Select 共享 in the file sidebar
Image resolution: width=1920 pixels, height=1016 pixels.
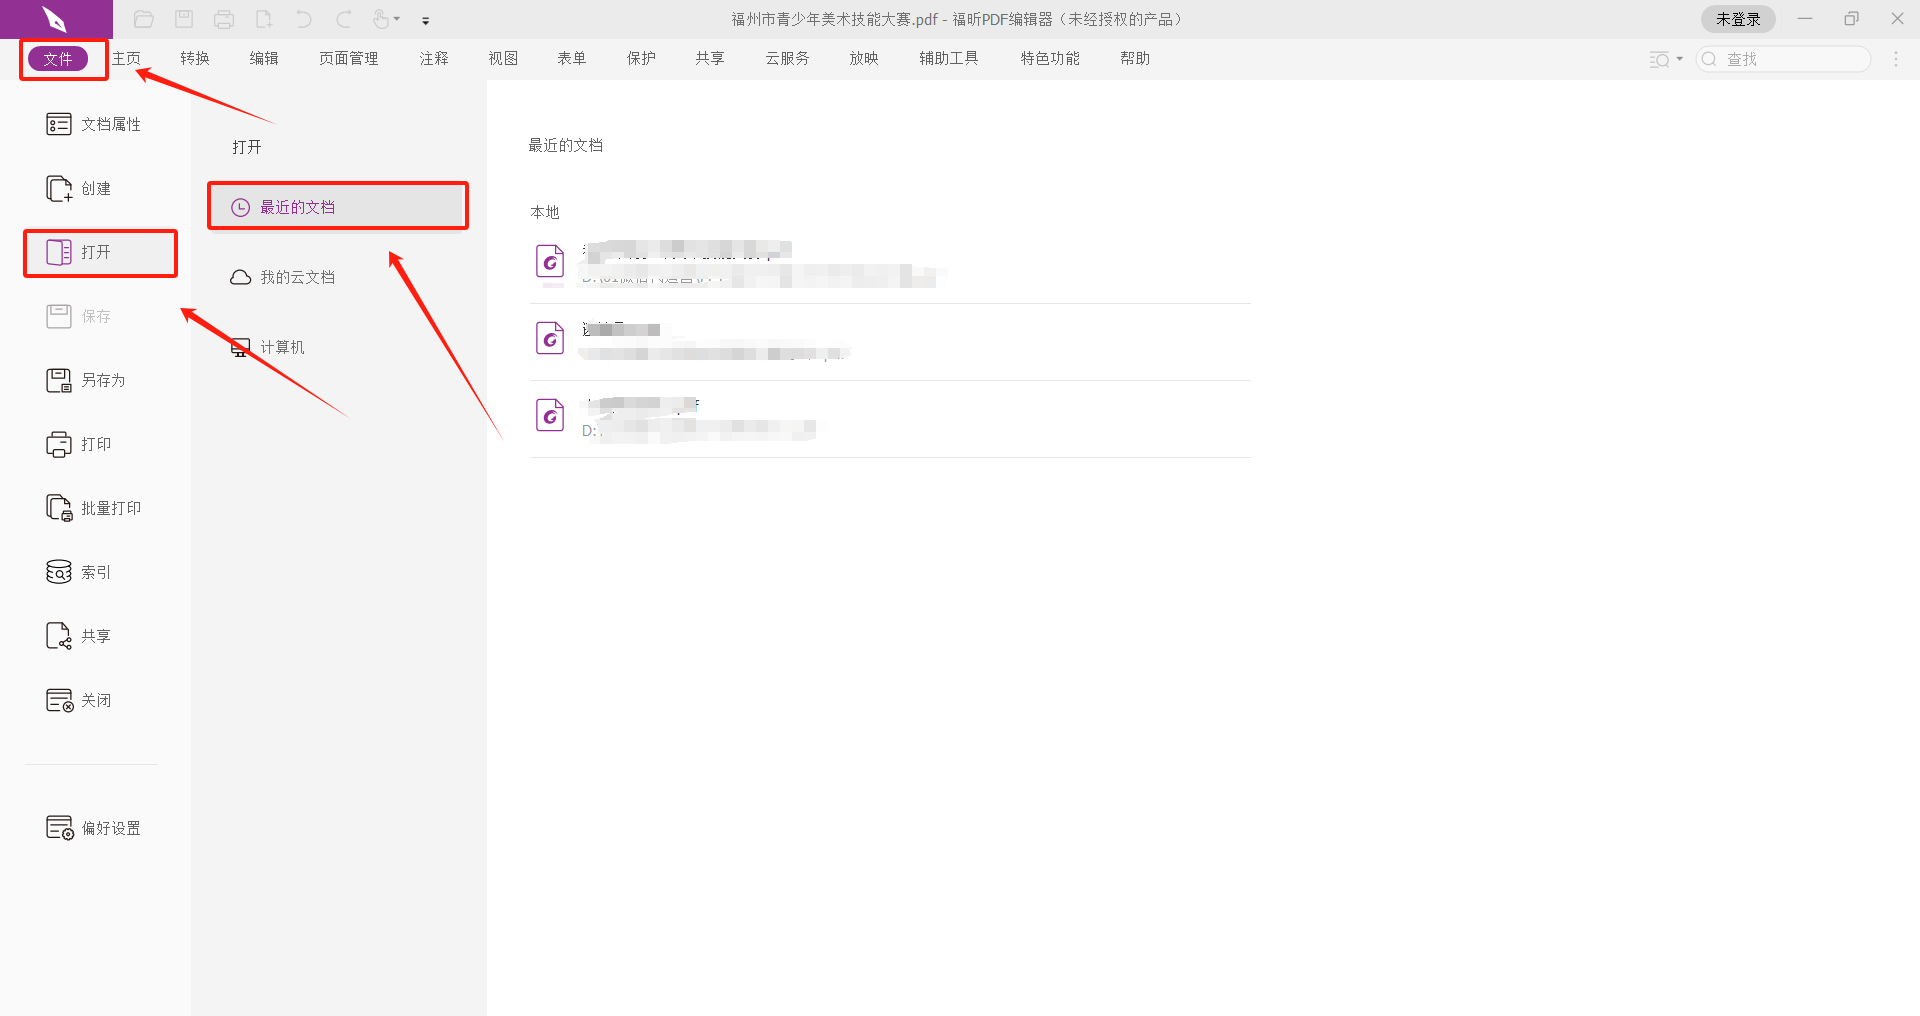(x=79, y=636)
